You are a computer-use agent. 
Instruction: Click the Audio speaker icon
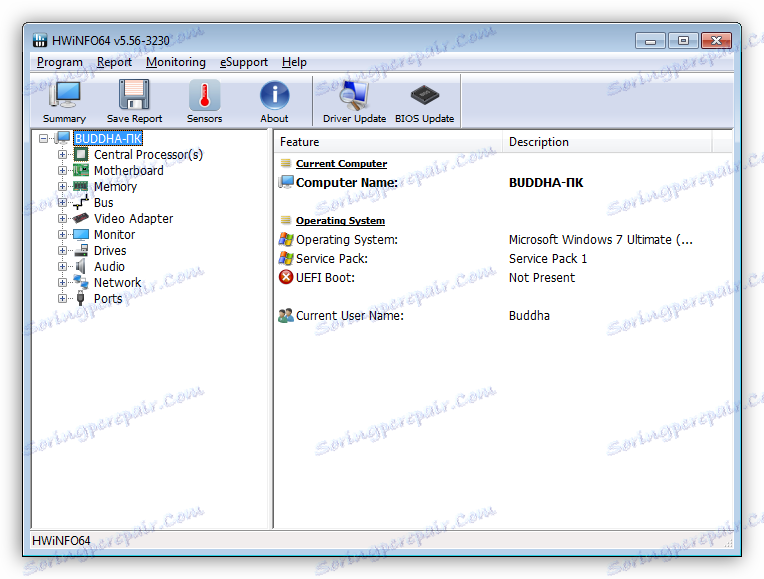(x=81, y=267)
